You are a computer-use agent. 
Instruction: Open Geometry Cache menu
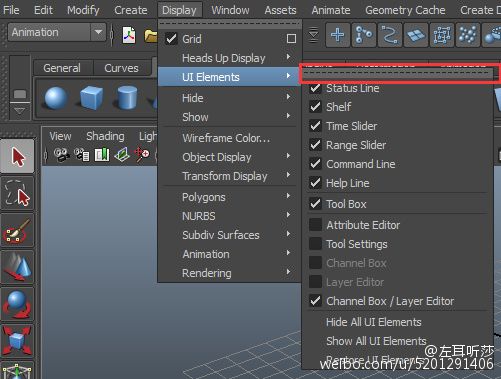pos(405,10)
